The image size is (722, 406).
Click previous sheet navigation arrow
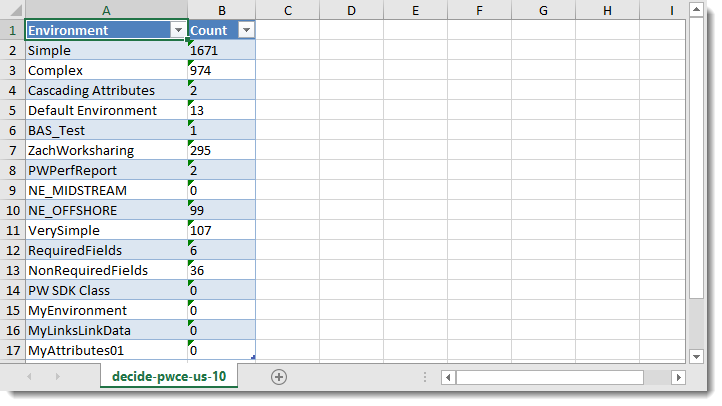click(28, 377)
